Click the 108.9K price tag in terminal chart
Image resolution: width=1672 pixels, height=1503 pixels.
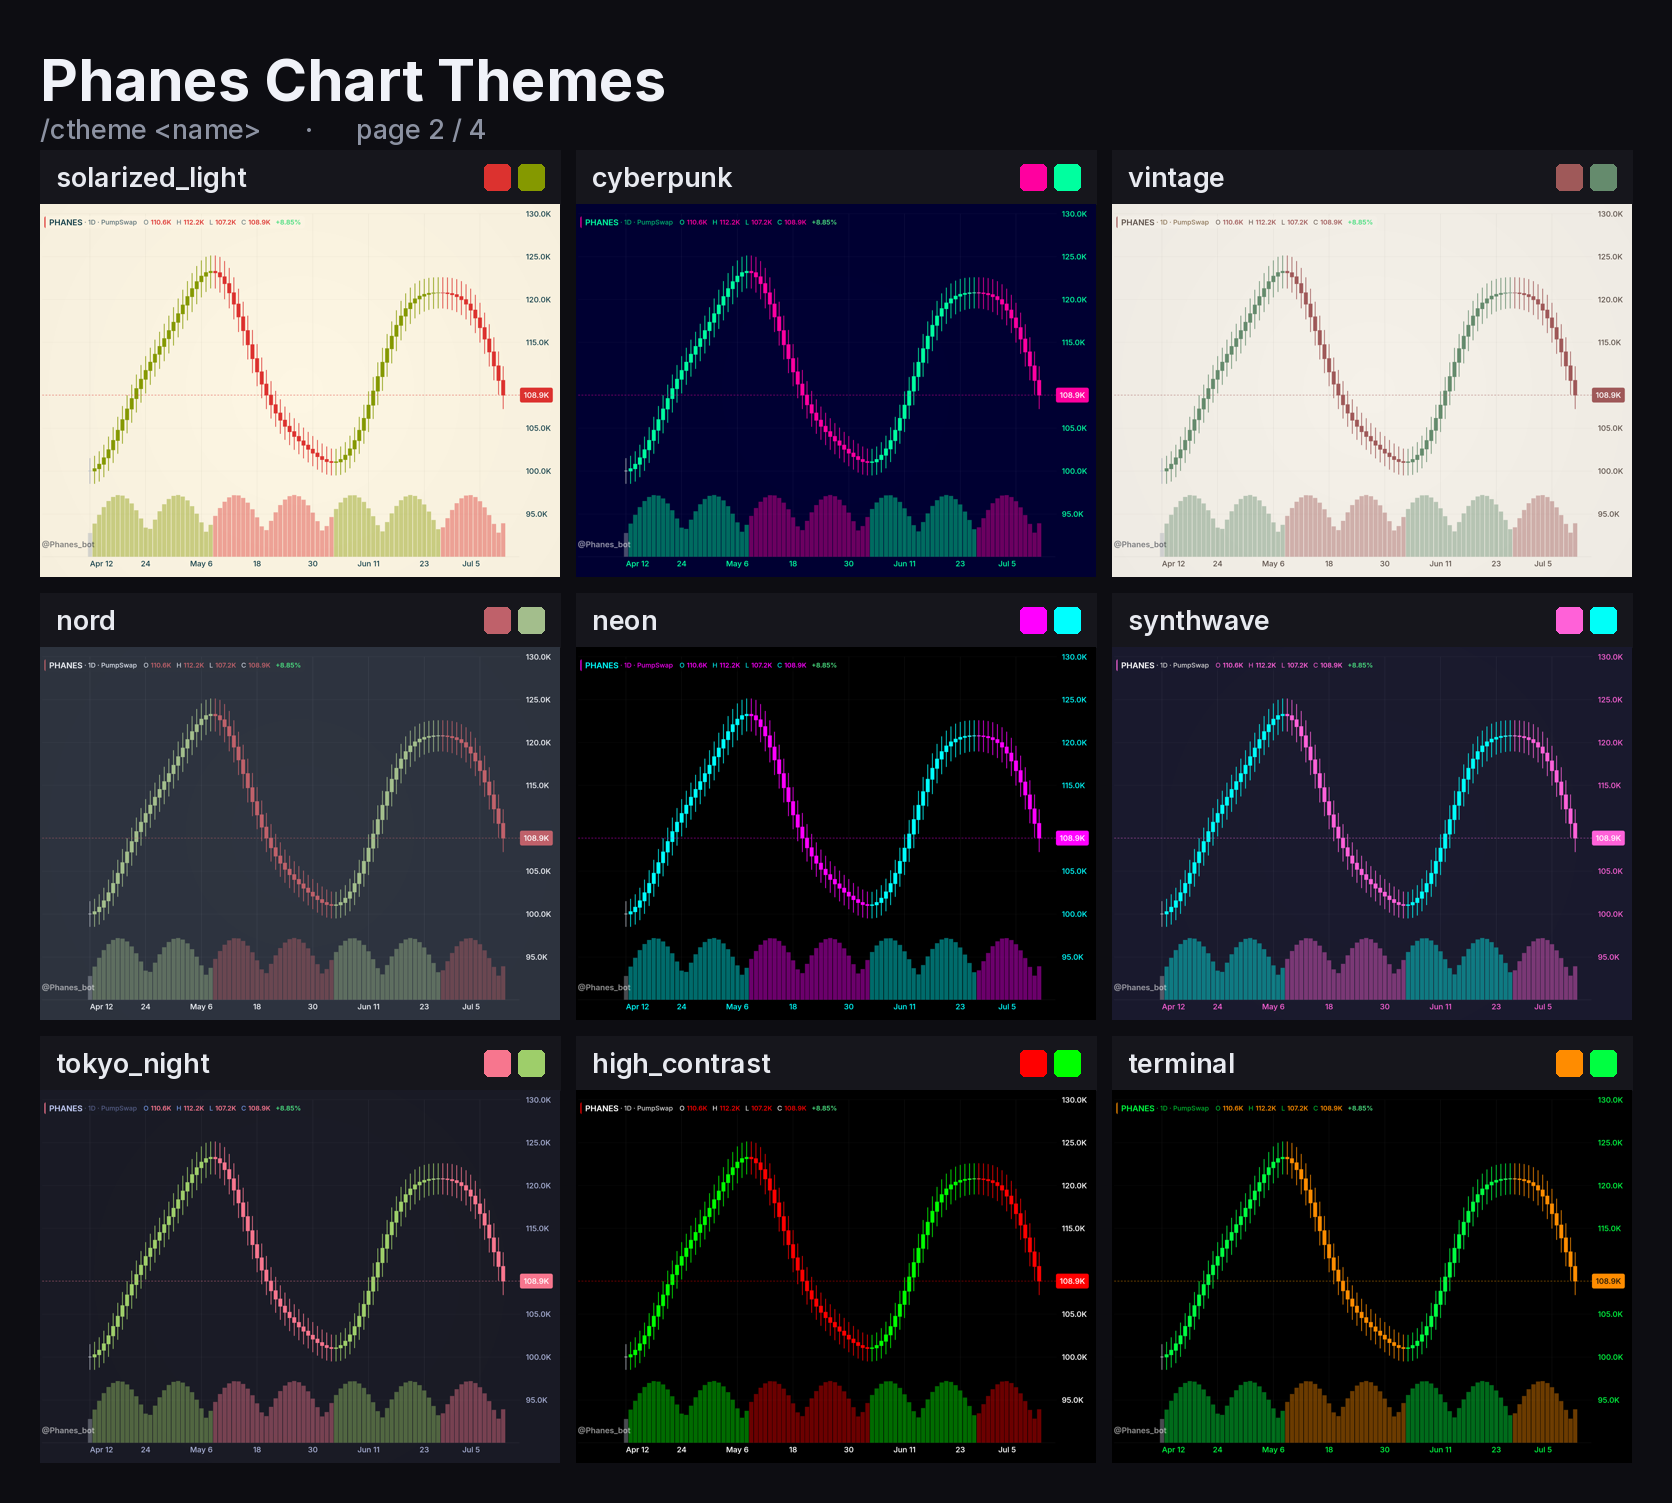[x=1608, y=1281]
